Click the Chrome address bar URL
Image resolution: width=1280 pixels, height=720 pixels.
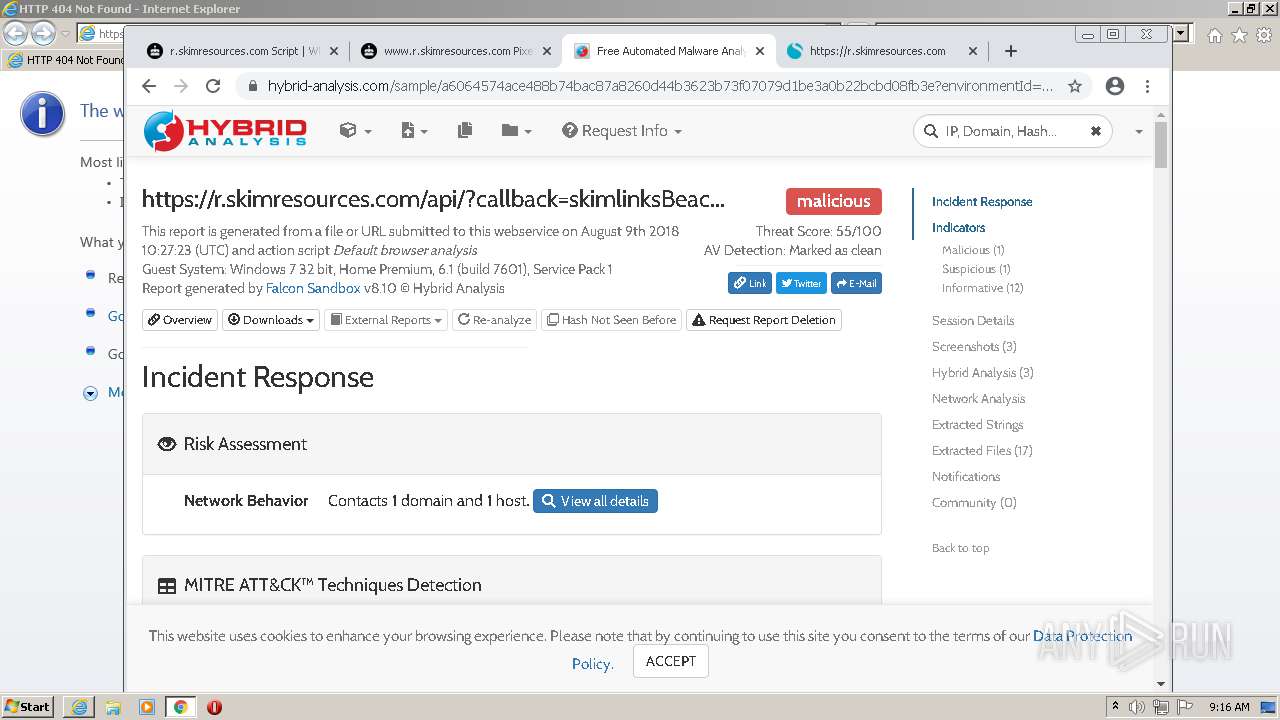(660, 86)
